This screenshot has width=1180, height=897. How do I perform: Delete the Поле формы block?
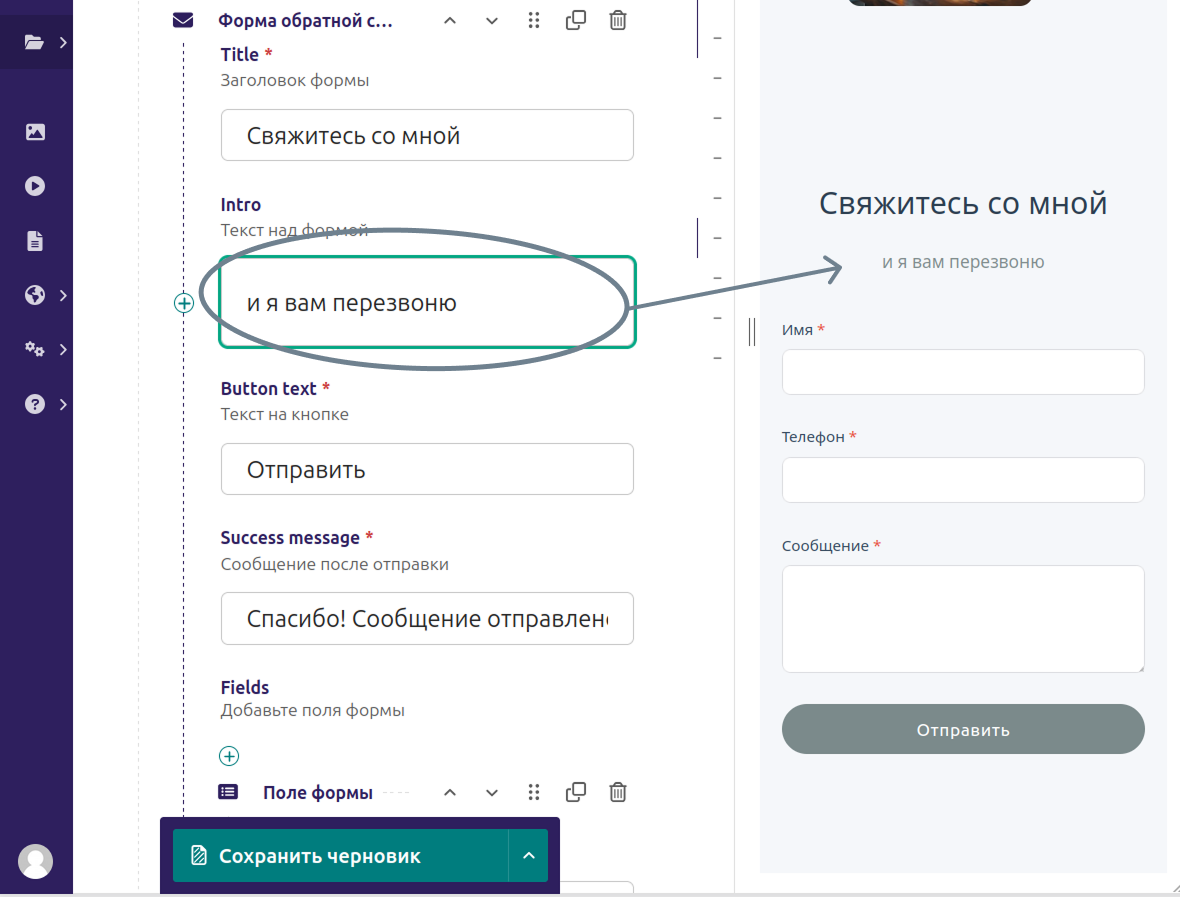(x=618, y=792)
